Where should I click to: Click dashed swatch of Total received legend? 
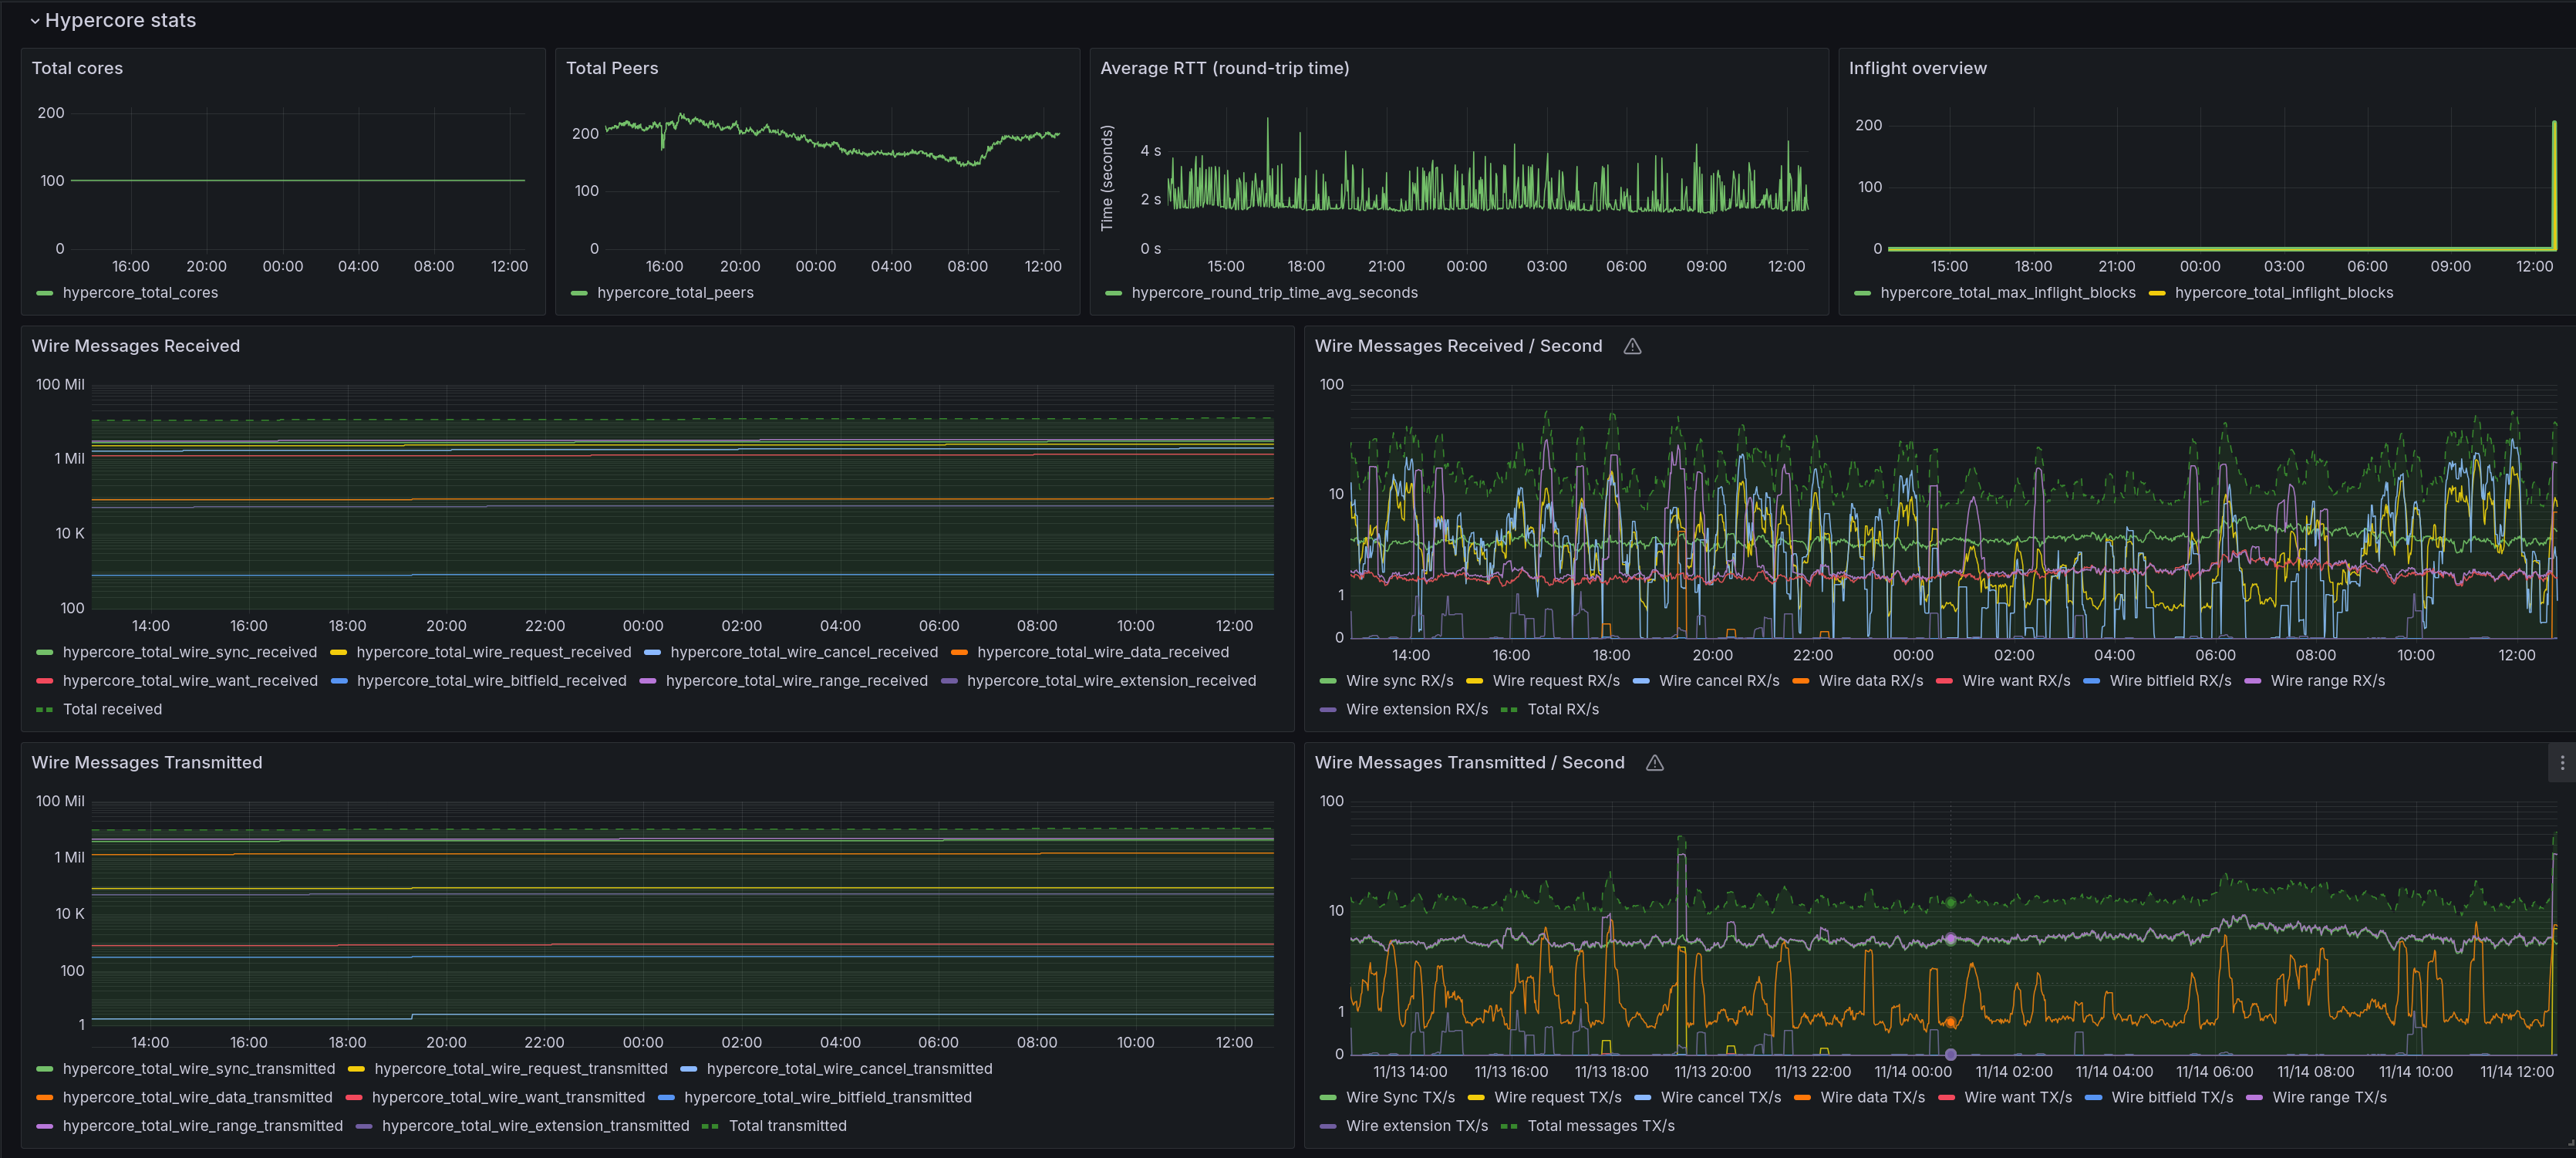point(44,710)
